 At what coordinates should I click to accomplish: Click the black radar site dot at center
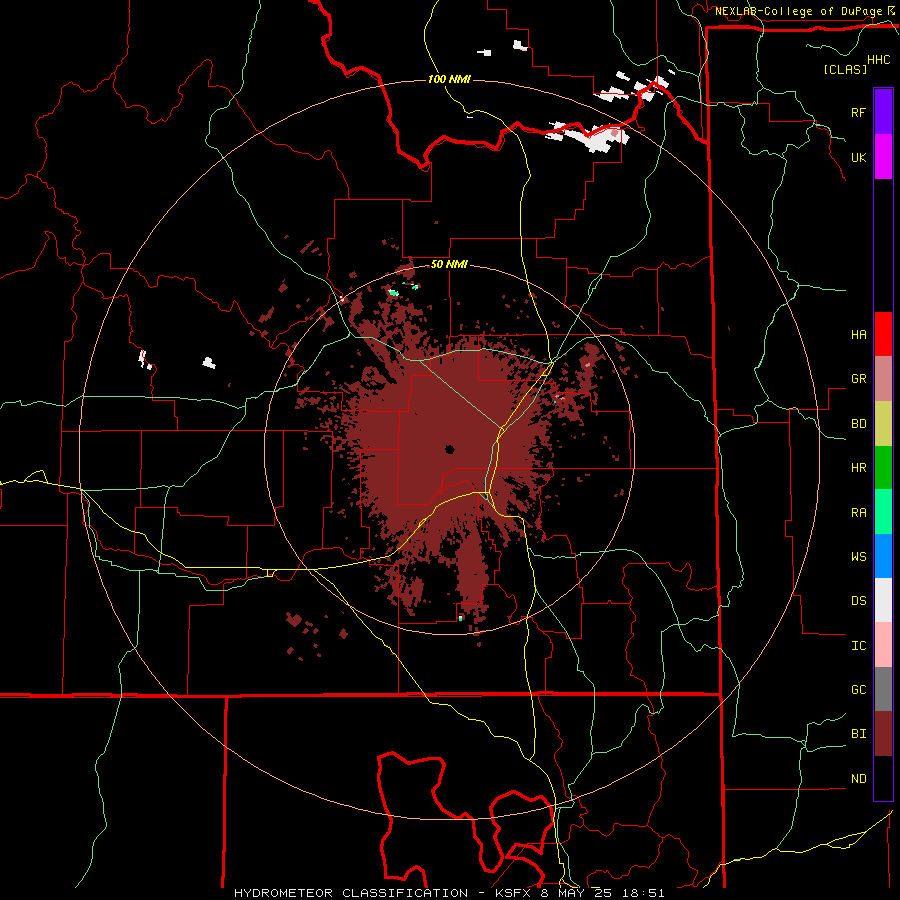tap(449, 449)
